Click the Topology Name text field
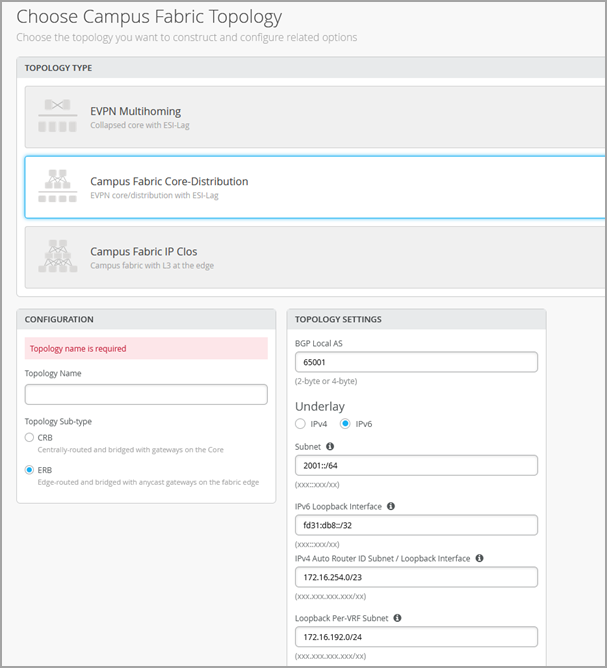 coord(146,394)
